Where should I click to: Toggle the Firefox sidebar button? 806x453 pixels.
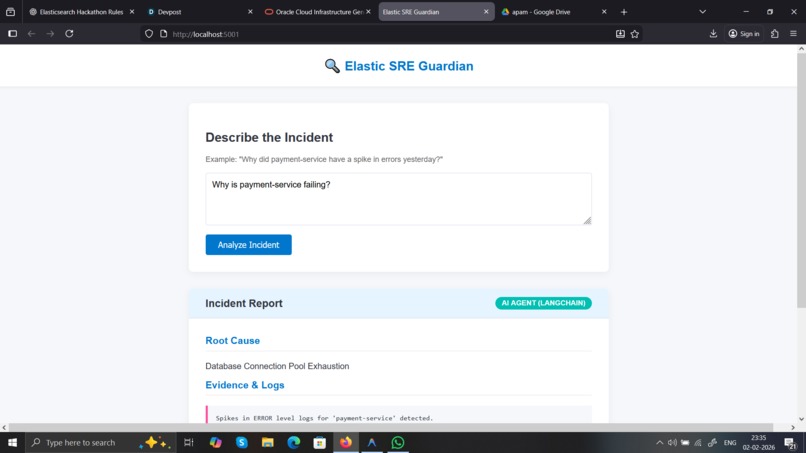[12, 34]
